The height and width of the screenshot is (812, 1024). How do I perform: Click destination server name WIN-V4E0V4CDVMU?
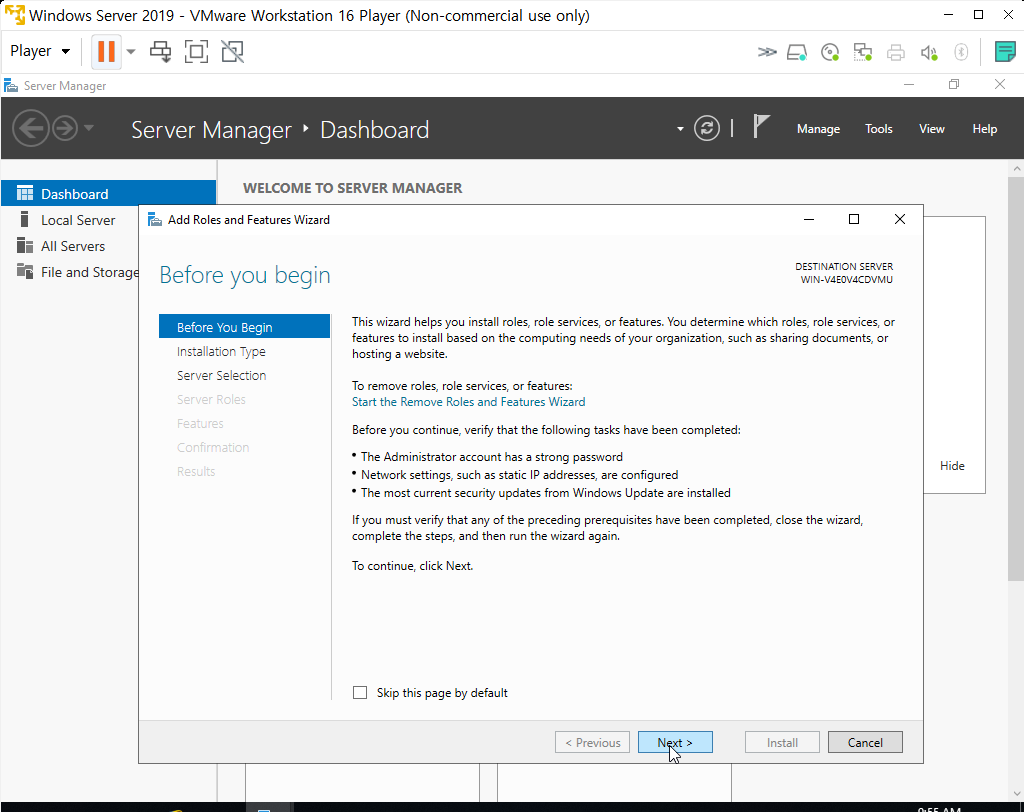(846, 280)
